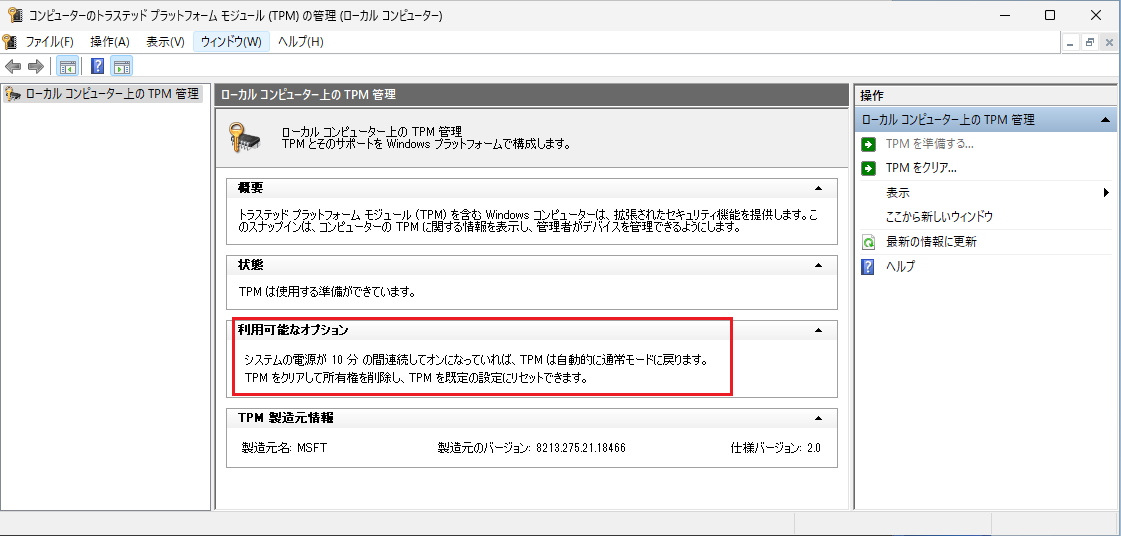Close the inner MDI child window
The image size is (1121, 536).
[1109, 42]
